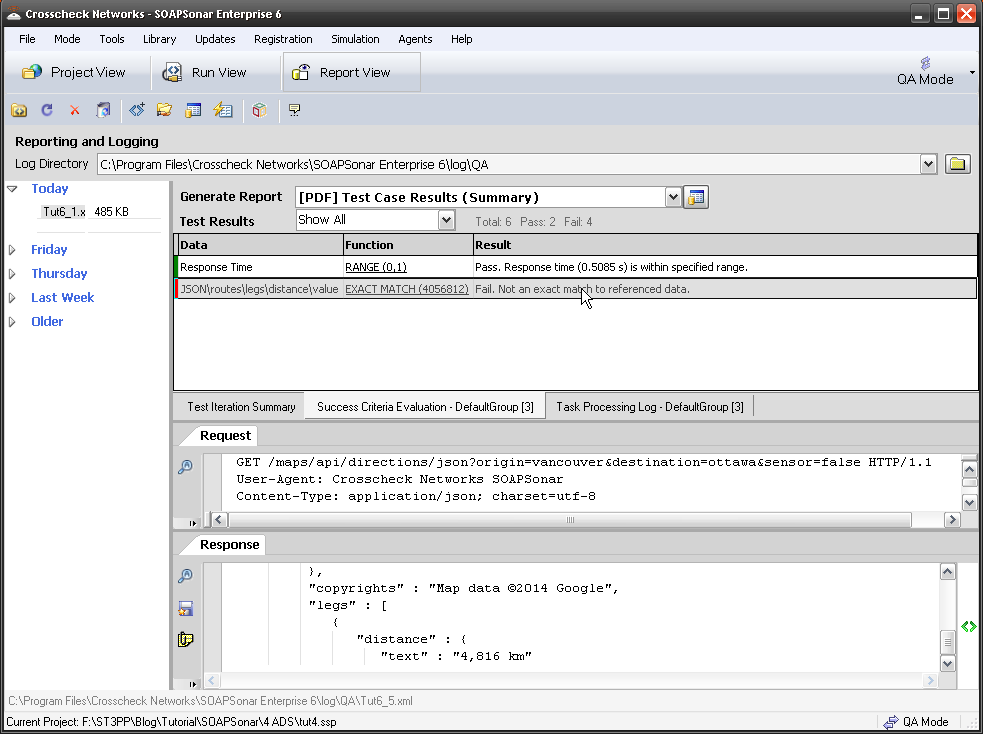This screenshot has width=983, height=734.
Task: Click the QA Mode icon in status bar
Action: coord(890,722)
